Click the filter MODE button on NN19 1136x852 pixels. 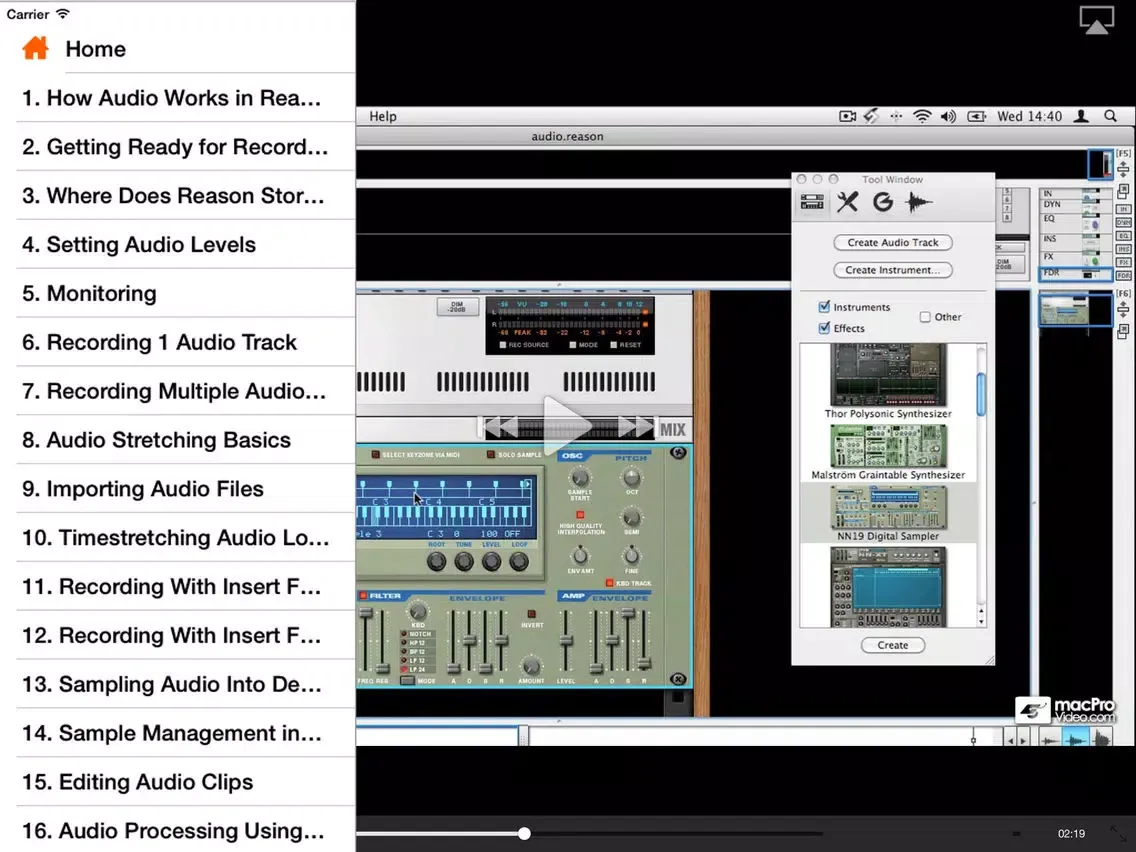click(407, 681)
